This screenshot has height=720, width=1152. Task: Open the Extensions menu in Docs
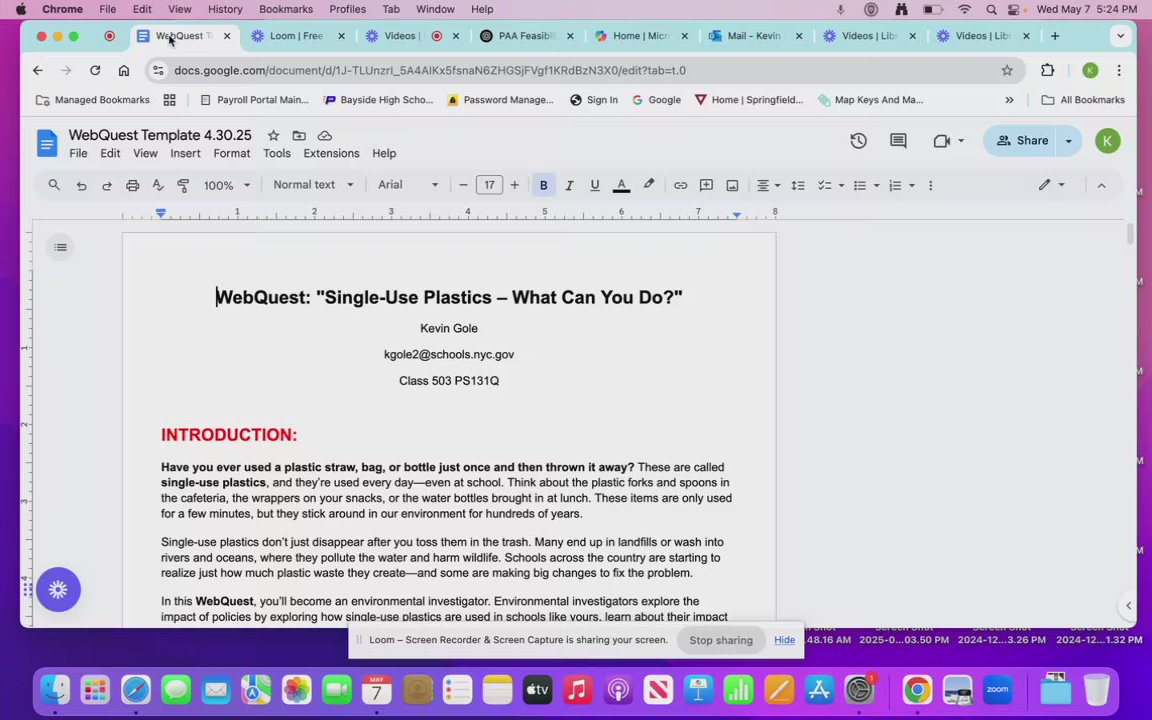pyautogui.click(x=331, y=154)
